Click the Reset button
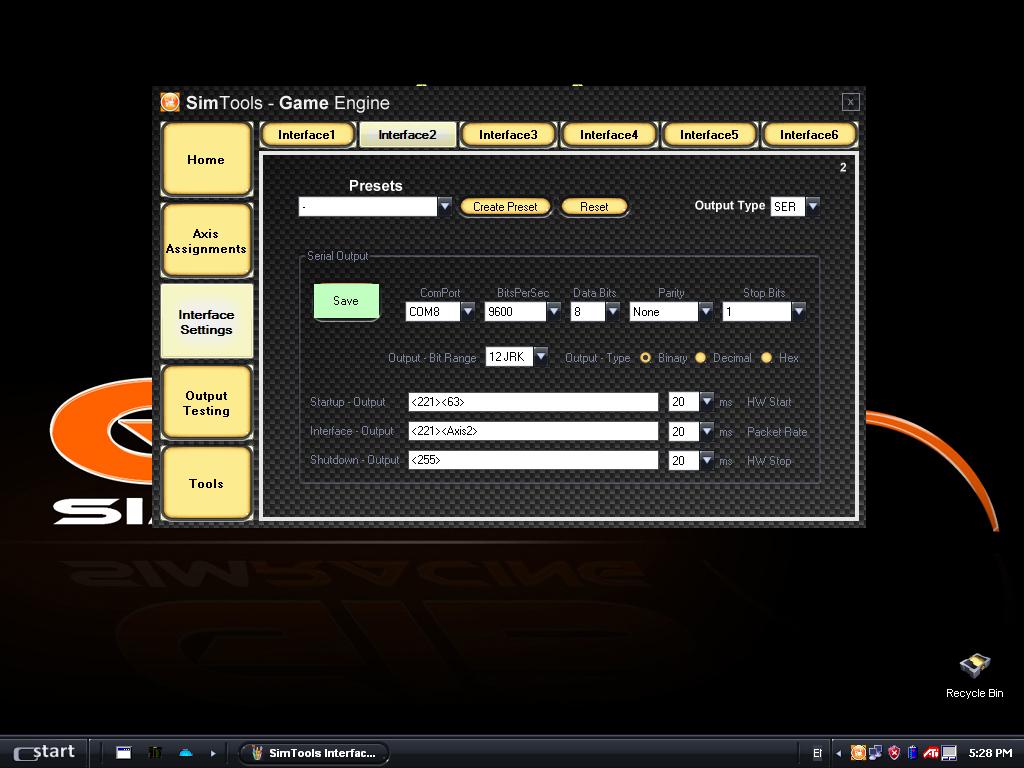 point(594,206)
